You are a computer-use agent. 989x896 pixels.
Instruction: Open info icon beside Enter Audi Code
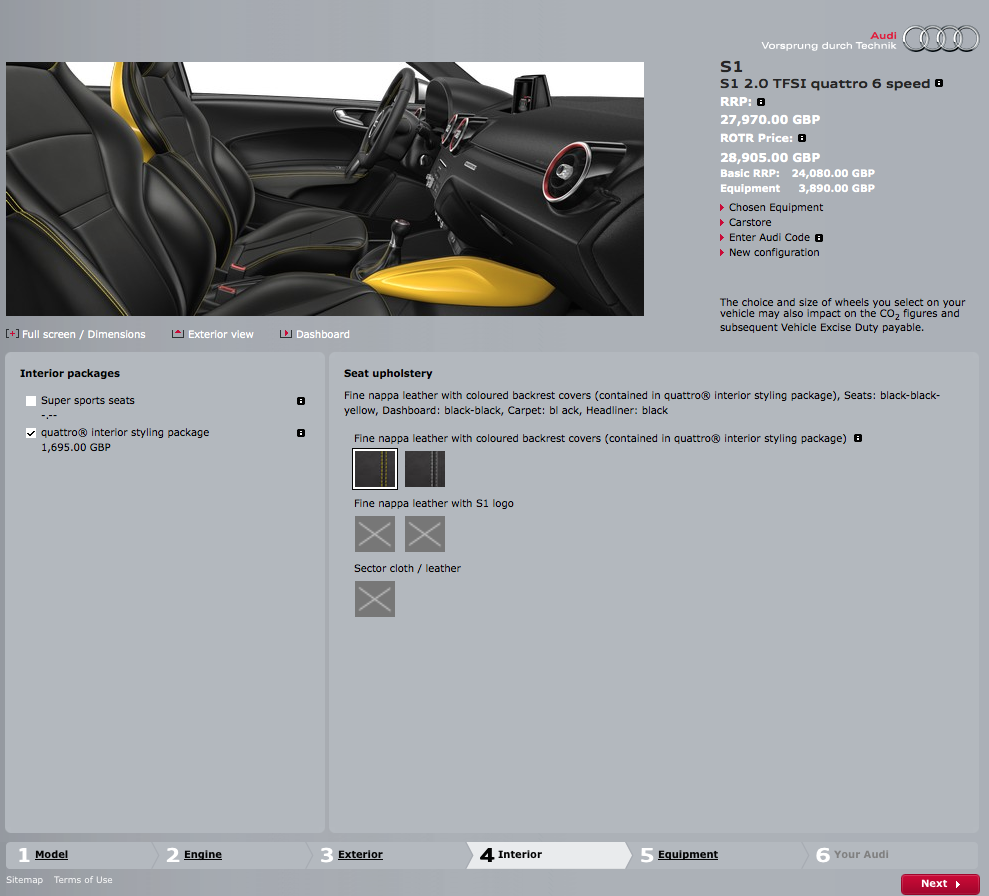(x=819, y=238)
